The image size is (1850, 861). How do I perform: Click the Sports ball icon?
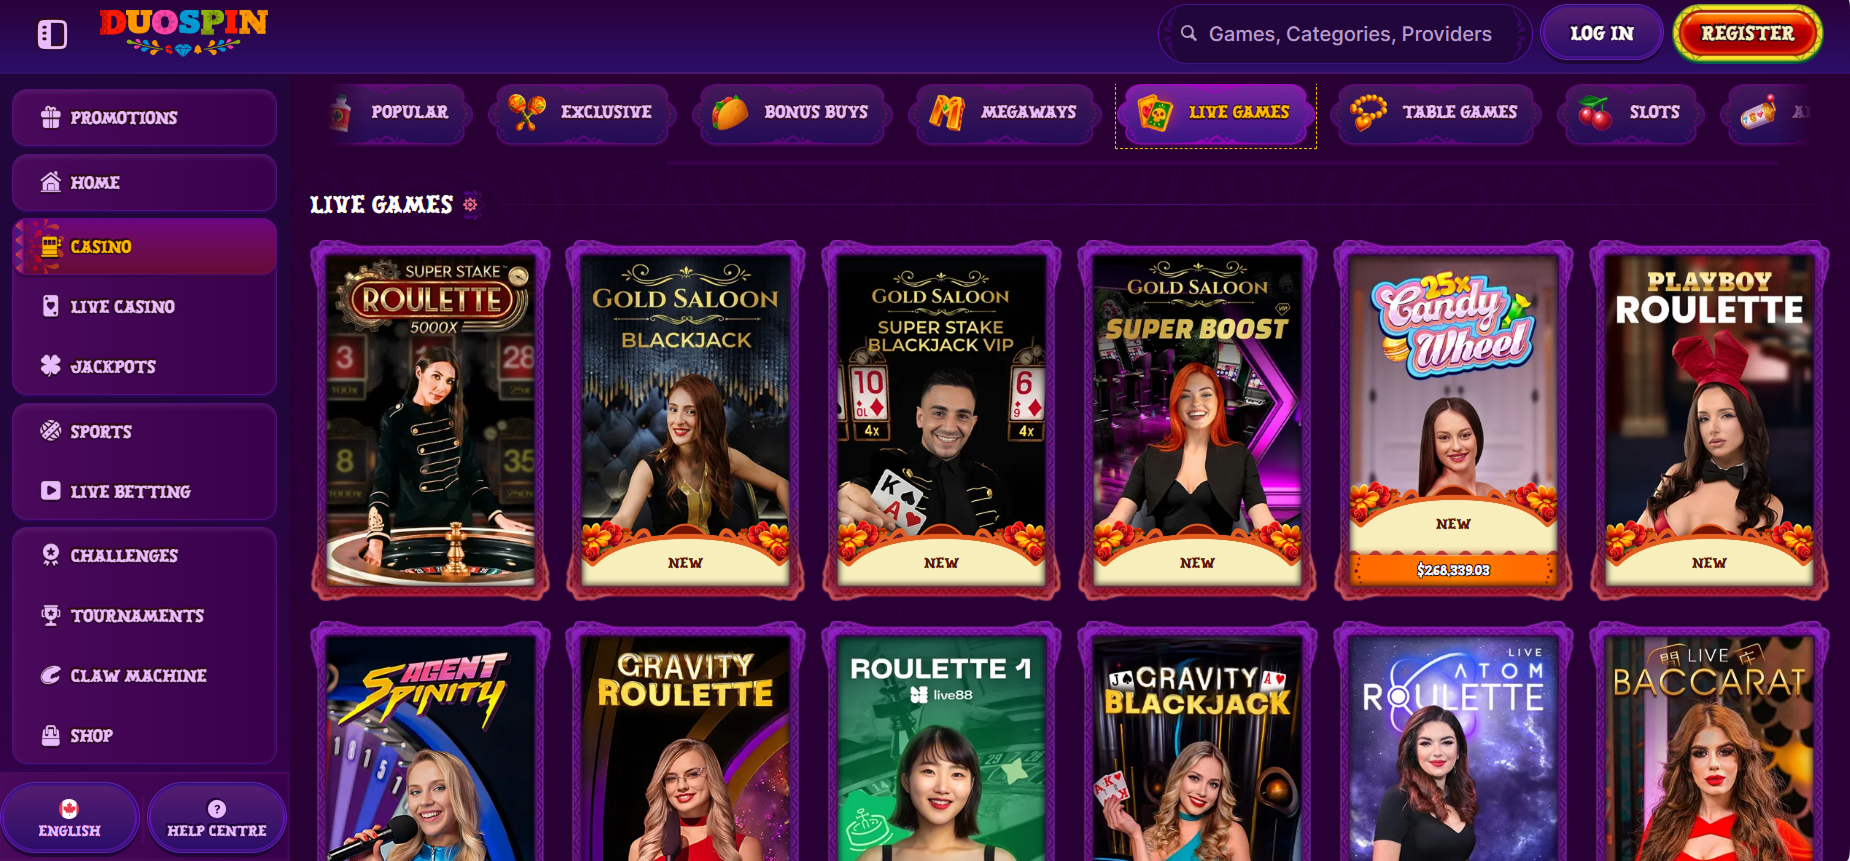pos(51,431)
